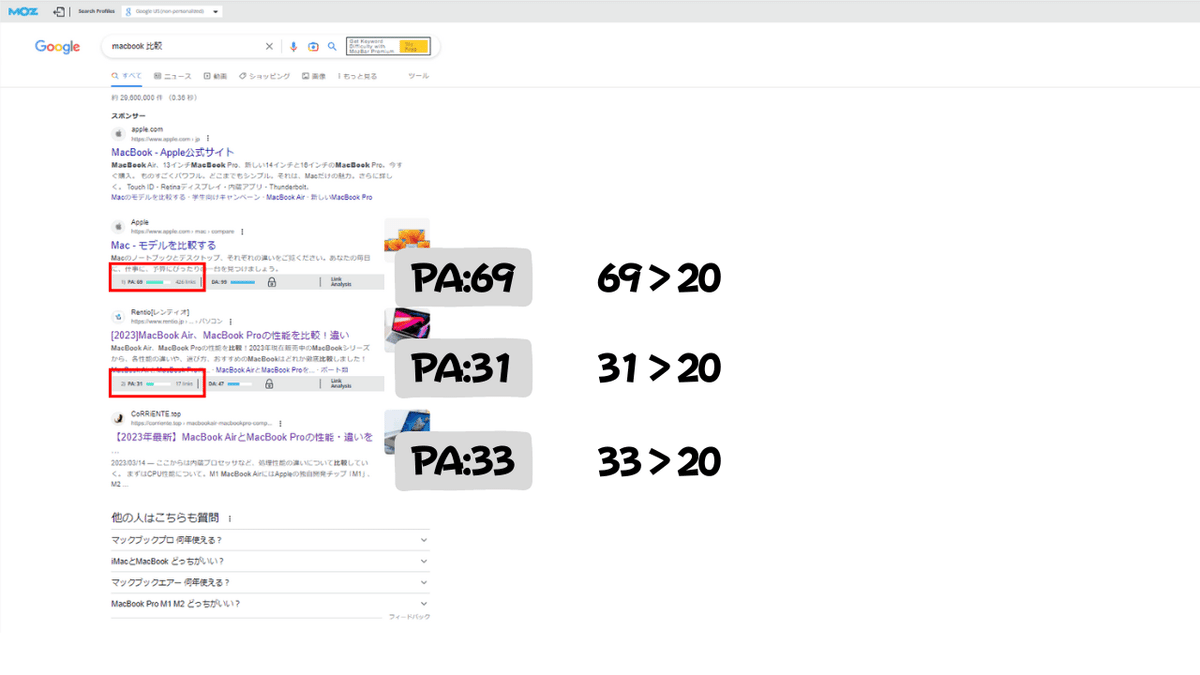Click the Rentio favicon
The height and width of the screenshot is (675, 1200).
point(118,316)
